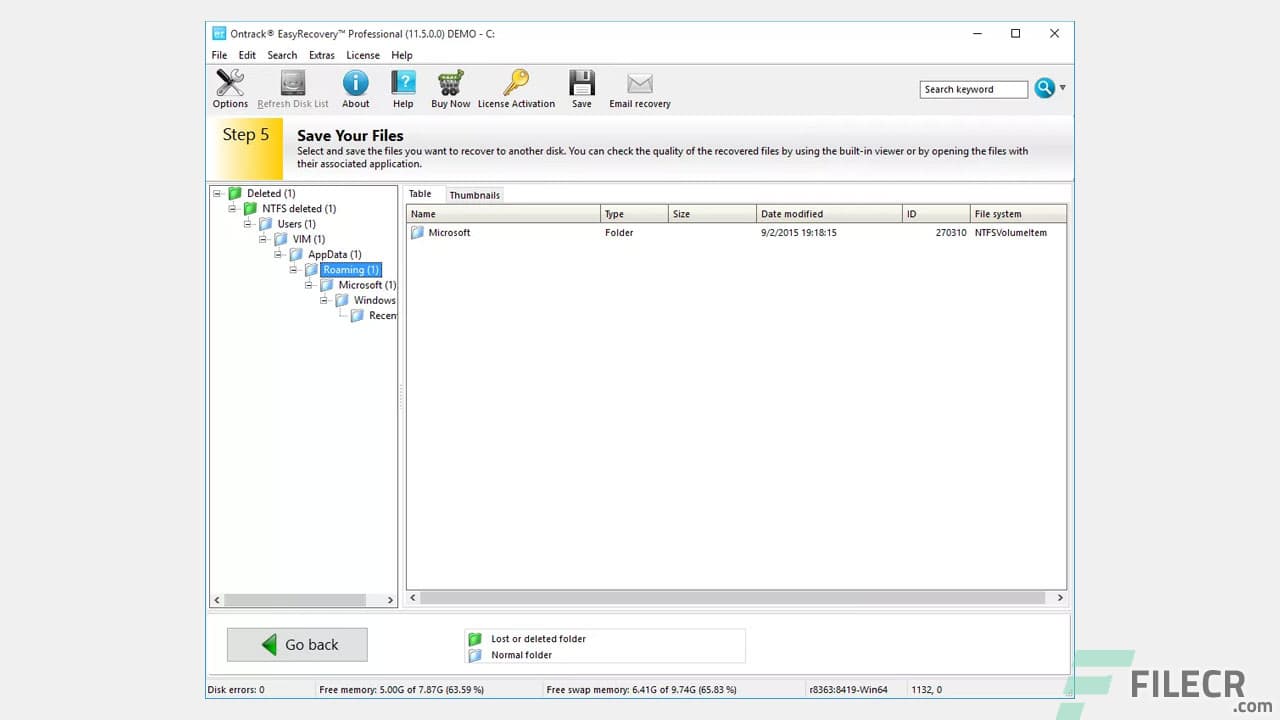Open the Email recovery tool

(x=639, y=84)
